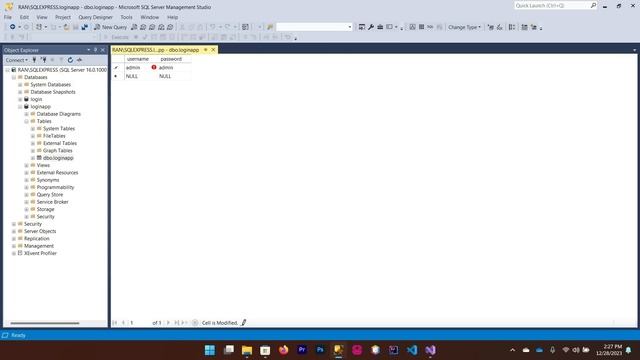The image size is (640, 360).
Task: Click Disconnect plug icon in Object Explorer
Action: pyautogui.click(x=44, y=60)
